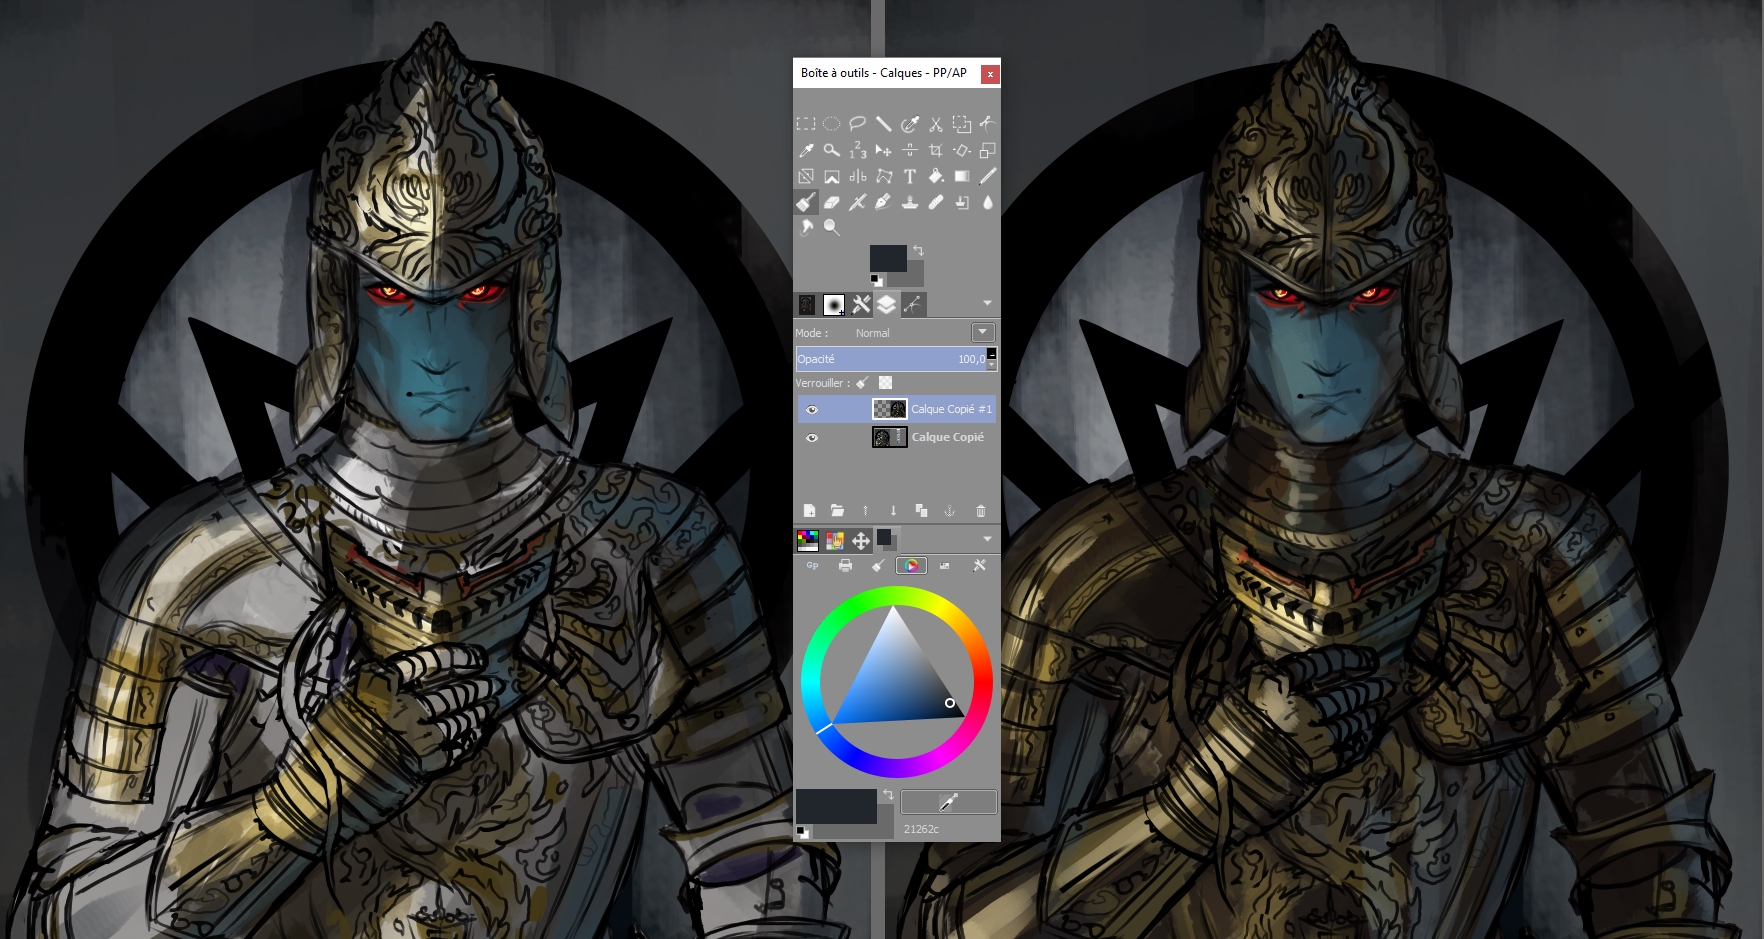Viewport: 1764px width, 939px height.
Task: Toggle visibility of the Calque Copié layer
Action: point(812,437)
